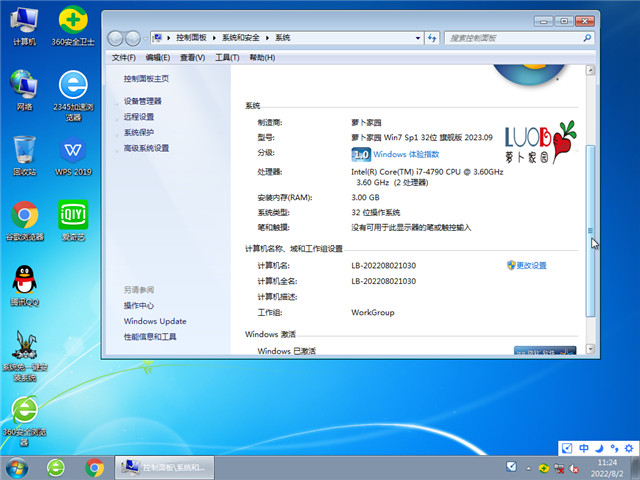Click the 360 security tray icon

[543, 469]
